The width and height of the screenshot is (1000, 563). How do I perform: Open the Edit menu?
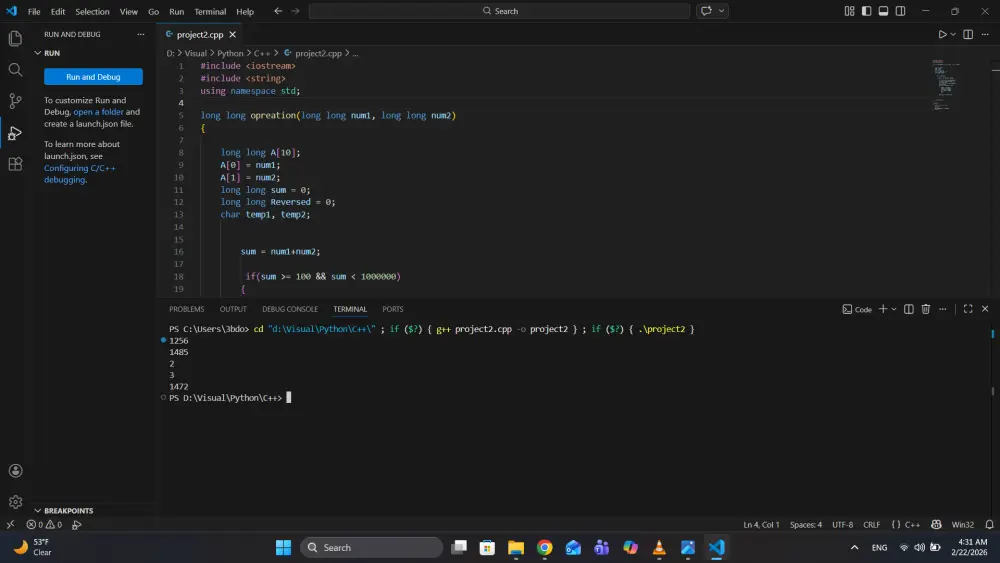click(x=58, y=11)
